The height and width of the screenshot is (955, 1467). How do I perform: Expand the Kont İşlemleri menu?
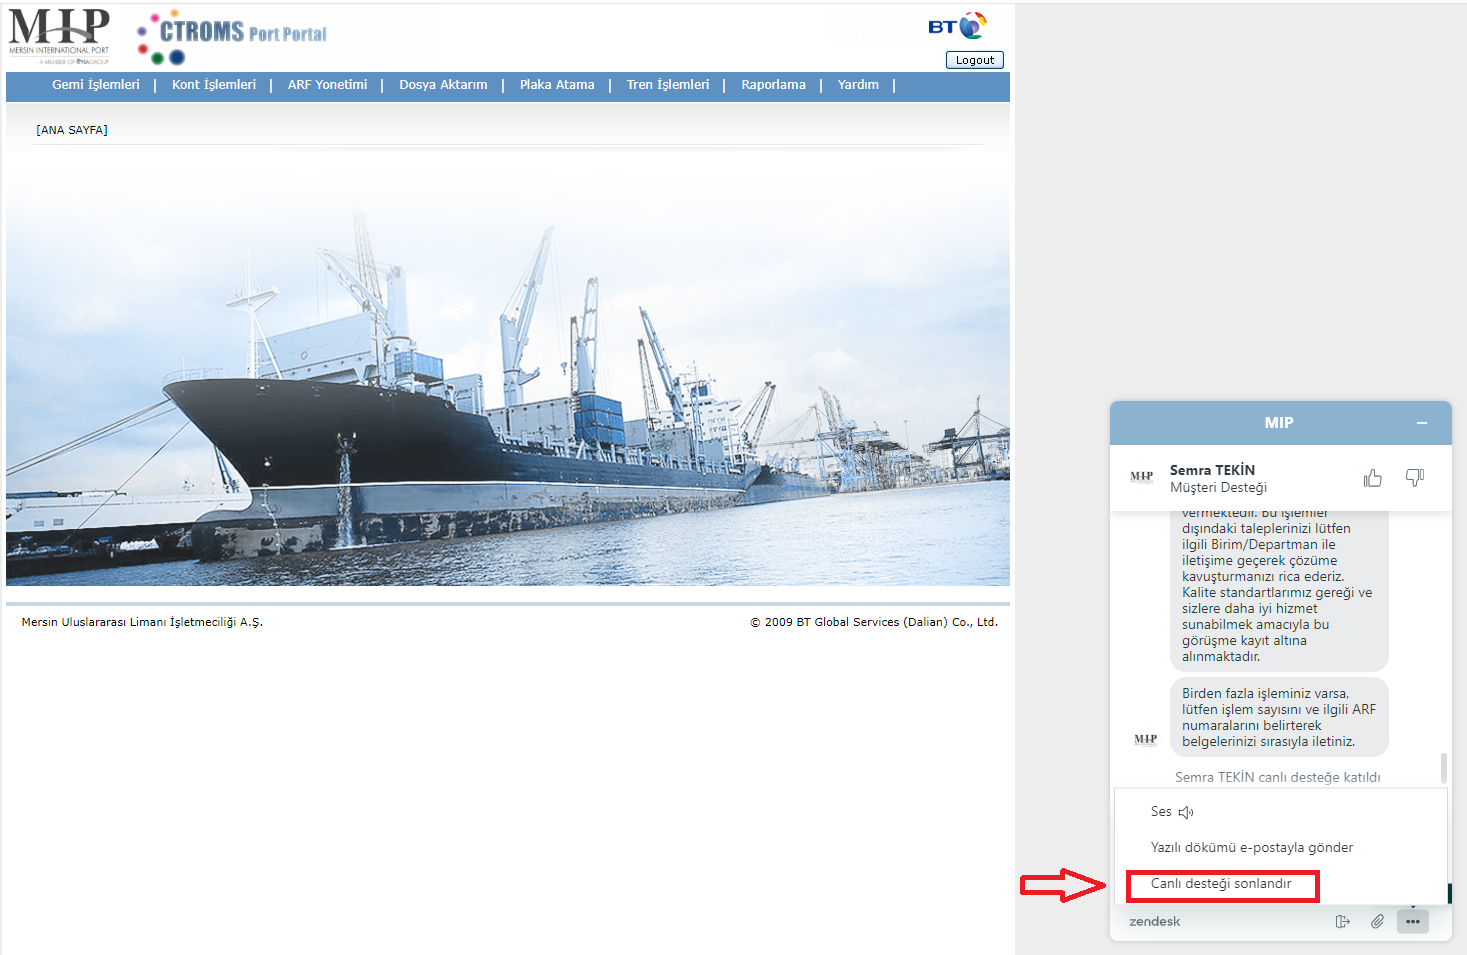[214, 85]
